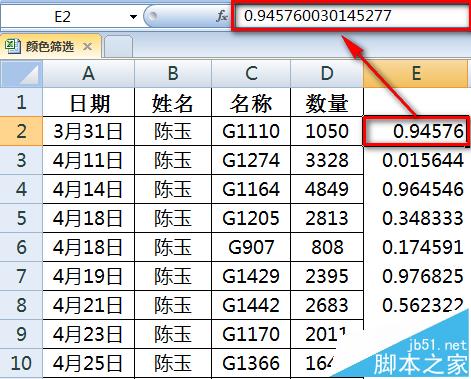This screenshot has width=471, height=379.
Task: Select row 4 header
Action: coord(21,189)
